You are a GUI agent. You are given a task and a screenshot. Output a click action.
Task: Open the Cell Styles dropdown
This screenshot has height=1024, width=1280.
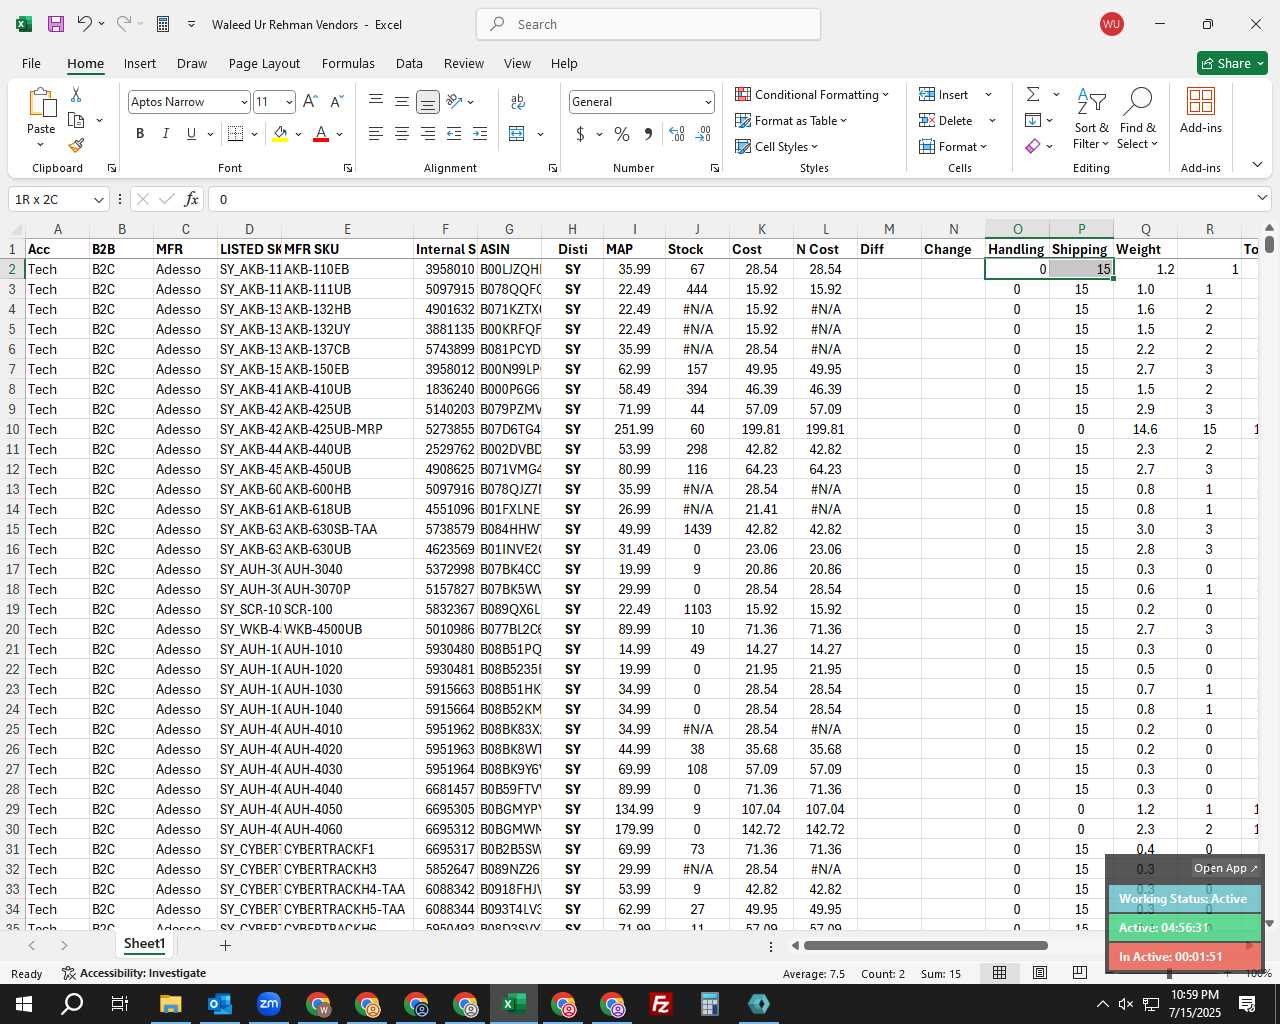[x=777, y=146]
